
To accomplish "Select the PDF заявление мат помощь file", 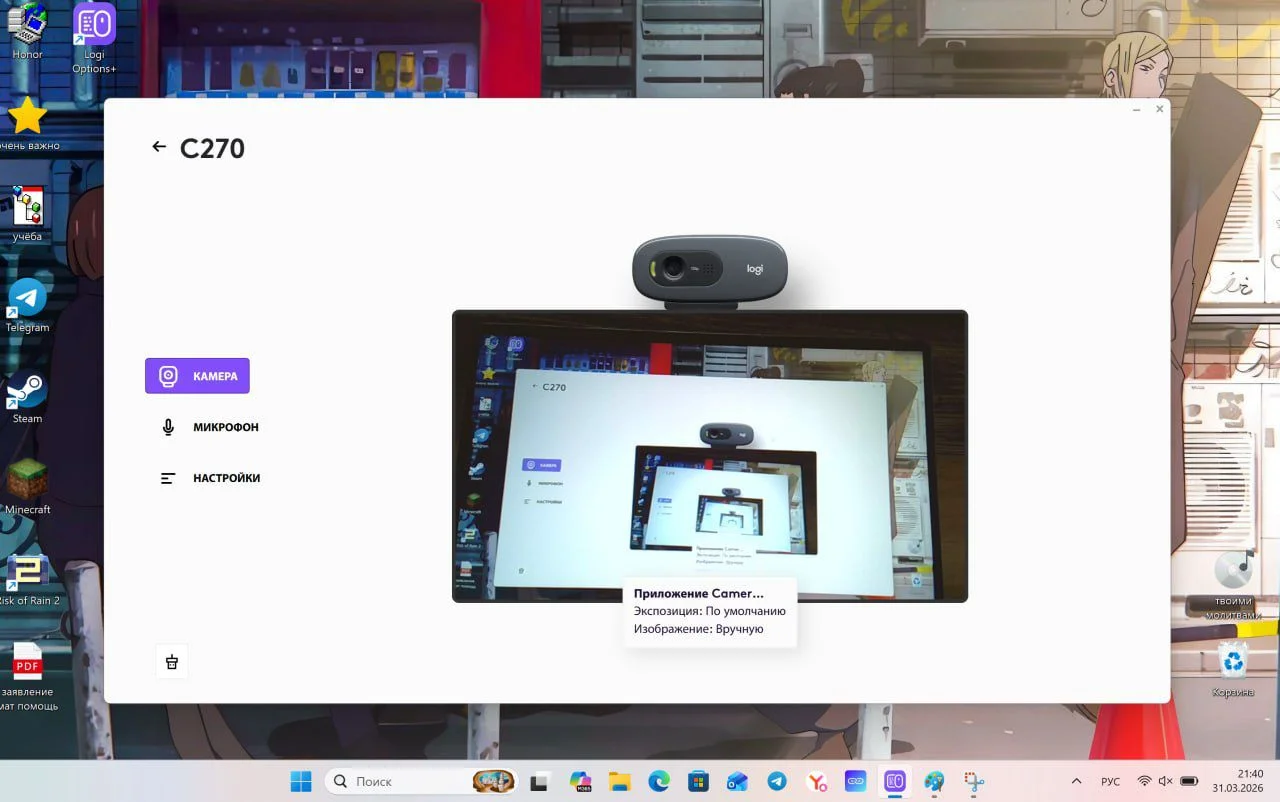I will point(28,677).
